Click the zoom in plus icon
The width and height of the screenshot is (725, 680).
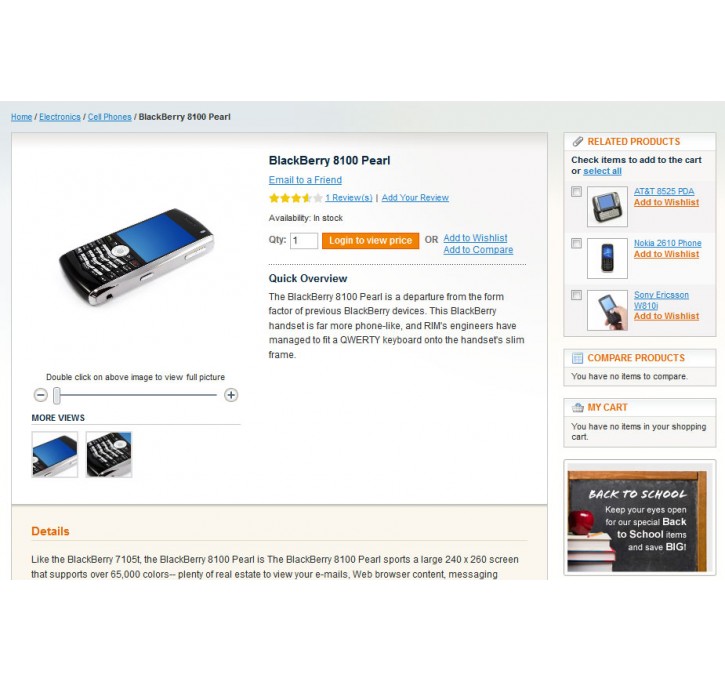click(x=231, y=395)
